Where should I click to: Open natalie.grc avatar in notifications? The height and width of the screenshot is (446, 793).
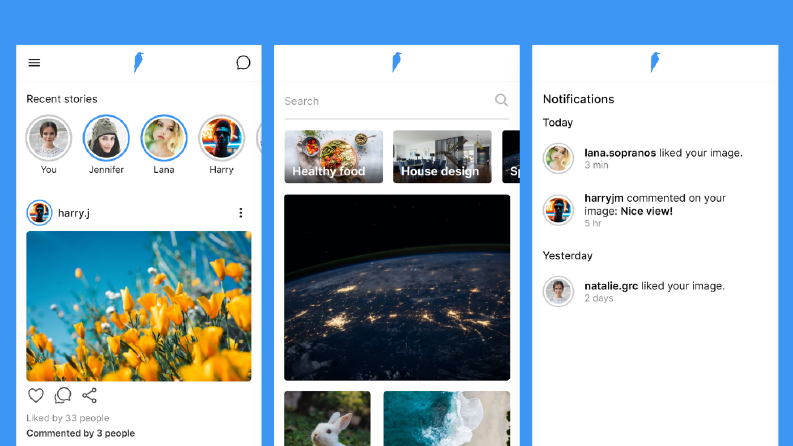pos(558,291)
